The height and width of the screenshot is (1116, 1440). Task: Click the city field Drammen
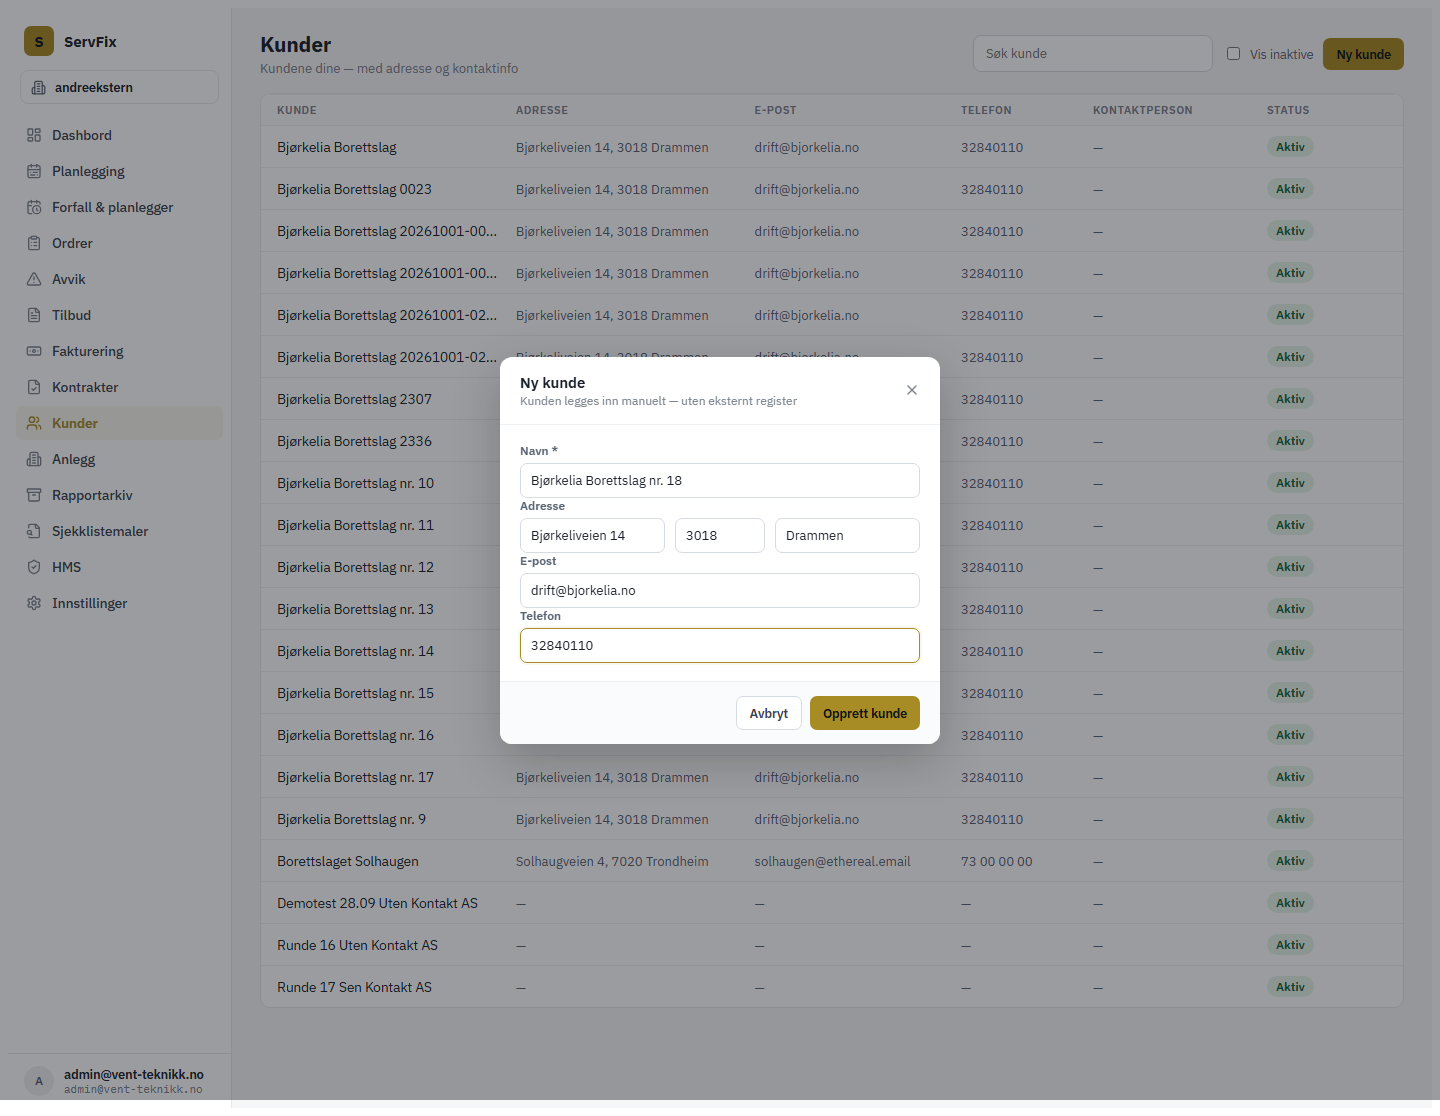pyautogui.click(x=847, y=535)
